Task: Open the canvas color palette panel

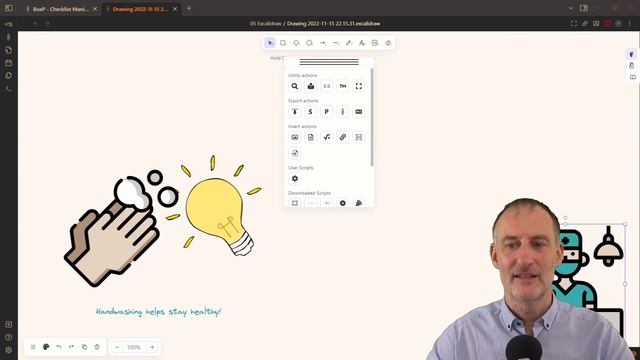Action: click(46, 347)
